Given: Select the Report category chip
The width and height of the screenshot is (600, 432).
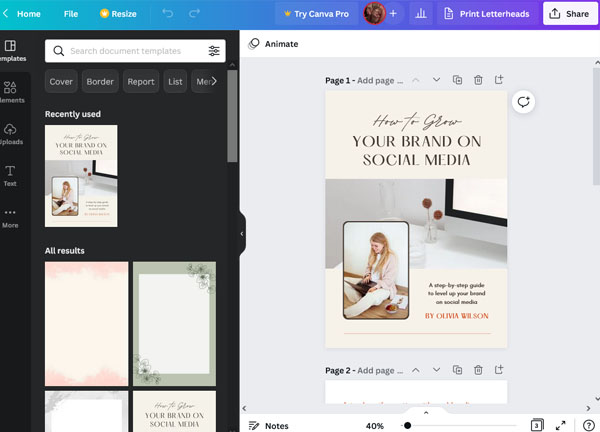Looking at the screenshot, I should click(x=141, y=81).
